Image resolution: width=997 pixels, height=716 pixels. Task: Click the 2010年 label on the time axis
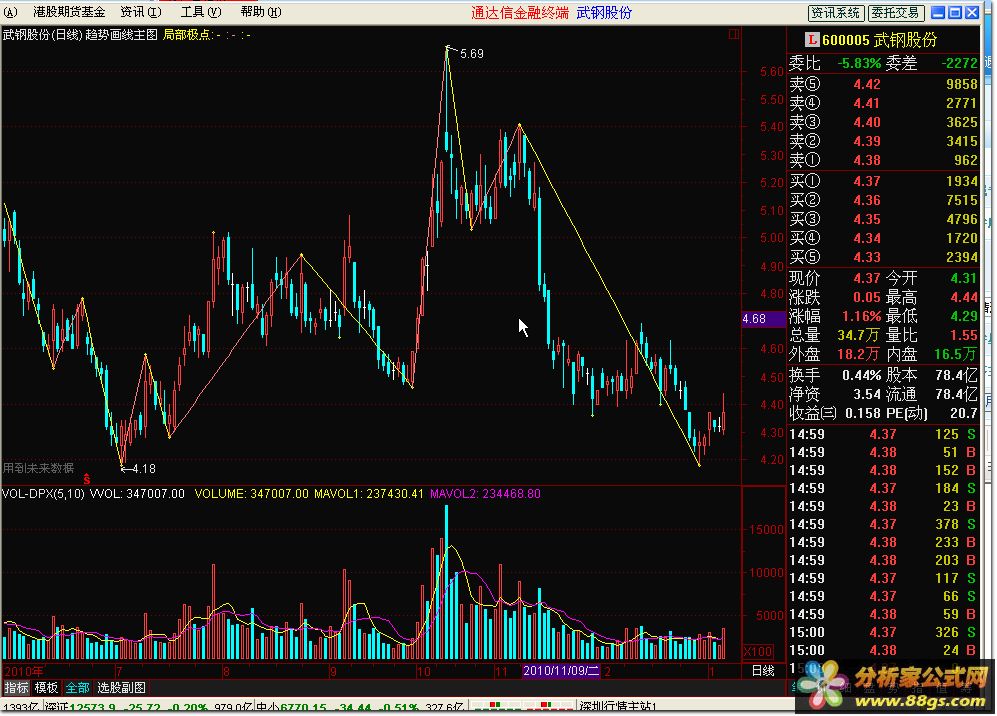[24, 671]
